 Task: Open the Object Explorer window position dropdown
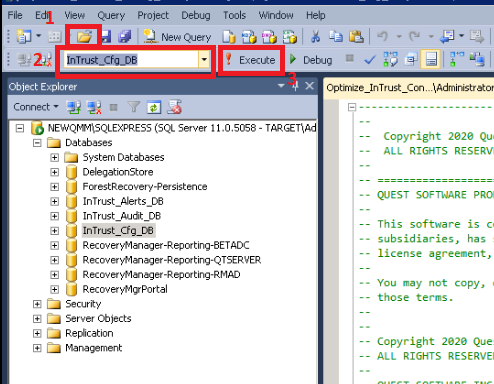click(x=281, y=86)
